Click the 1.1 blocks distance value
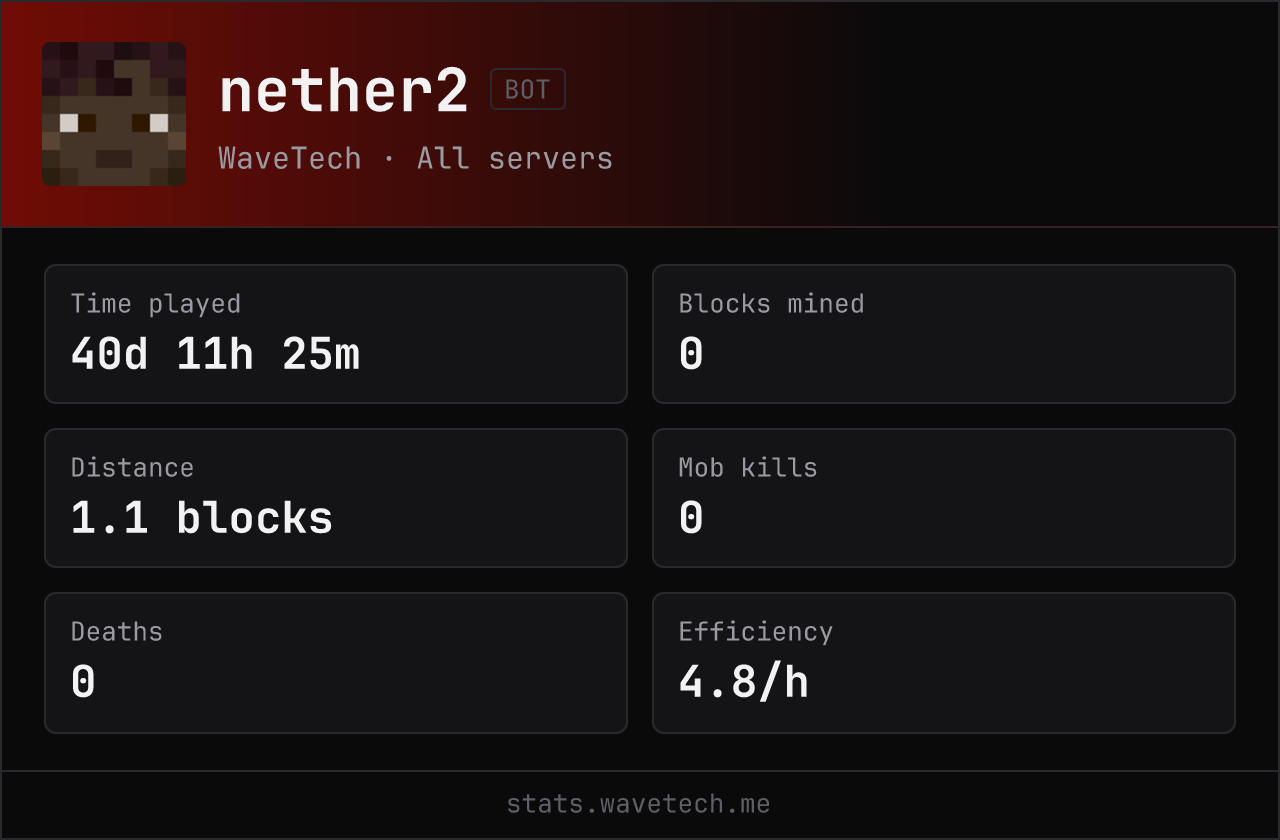 [202, 518]
